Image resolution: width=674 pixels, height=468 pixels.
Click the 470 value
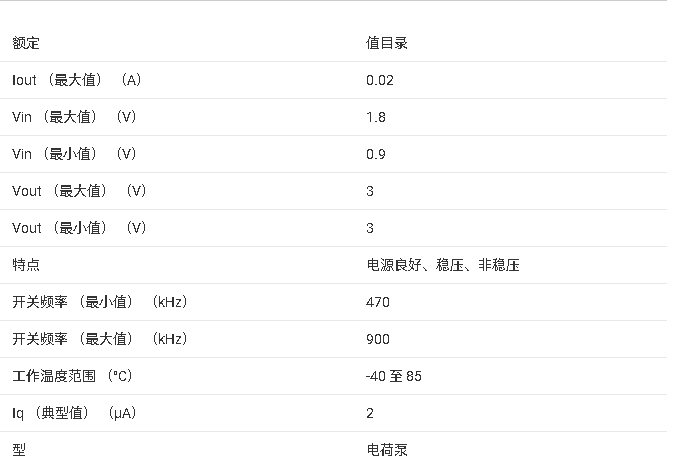point(378,302)
